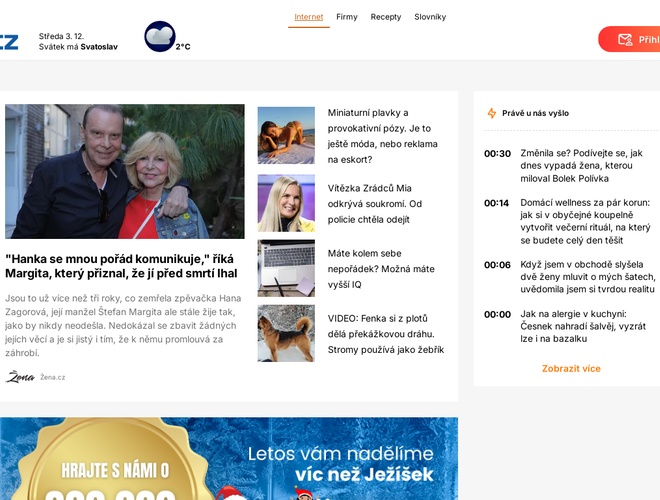Open Svatoslav name day link
The image size is (660, 500).
tap(99, 47)
